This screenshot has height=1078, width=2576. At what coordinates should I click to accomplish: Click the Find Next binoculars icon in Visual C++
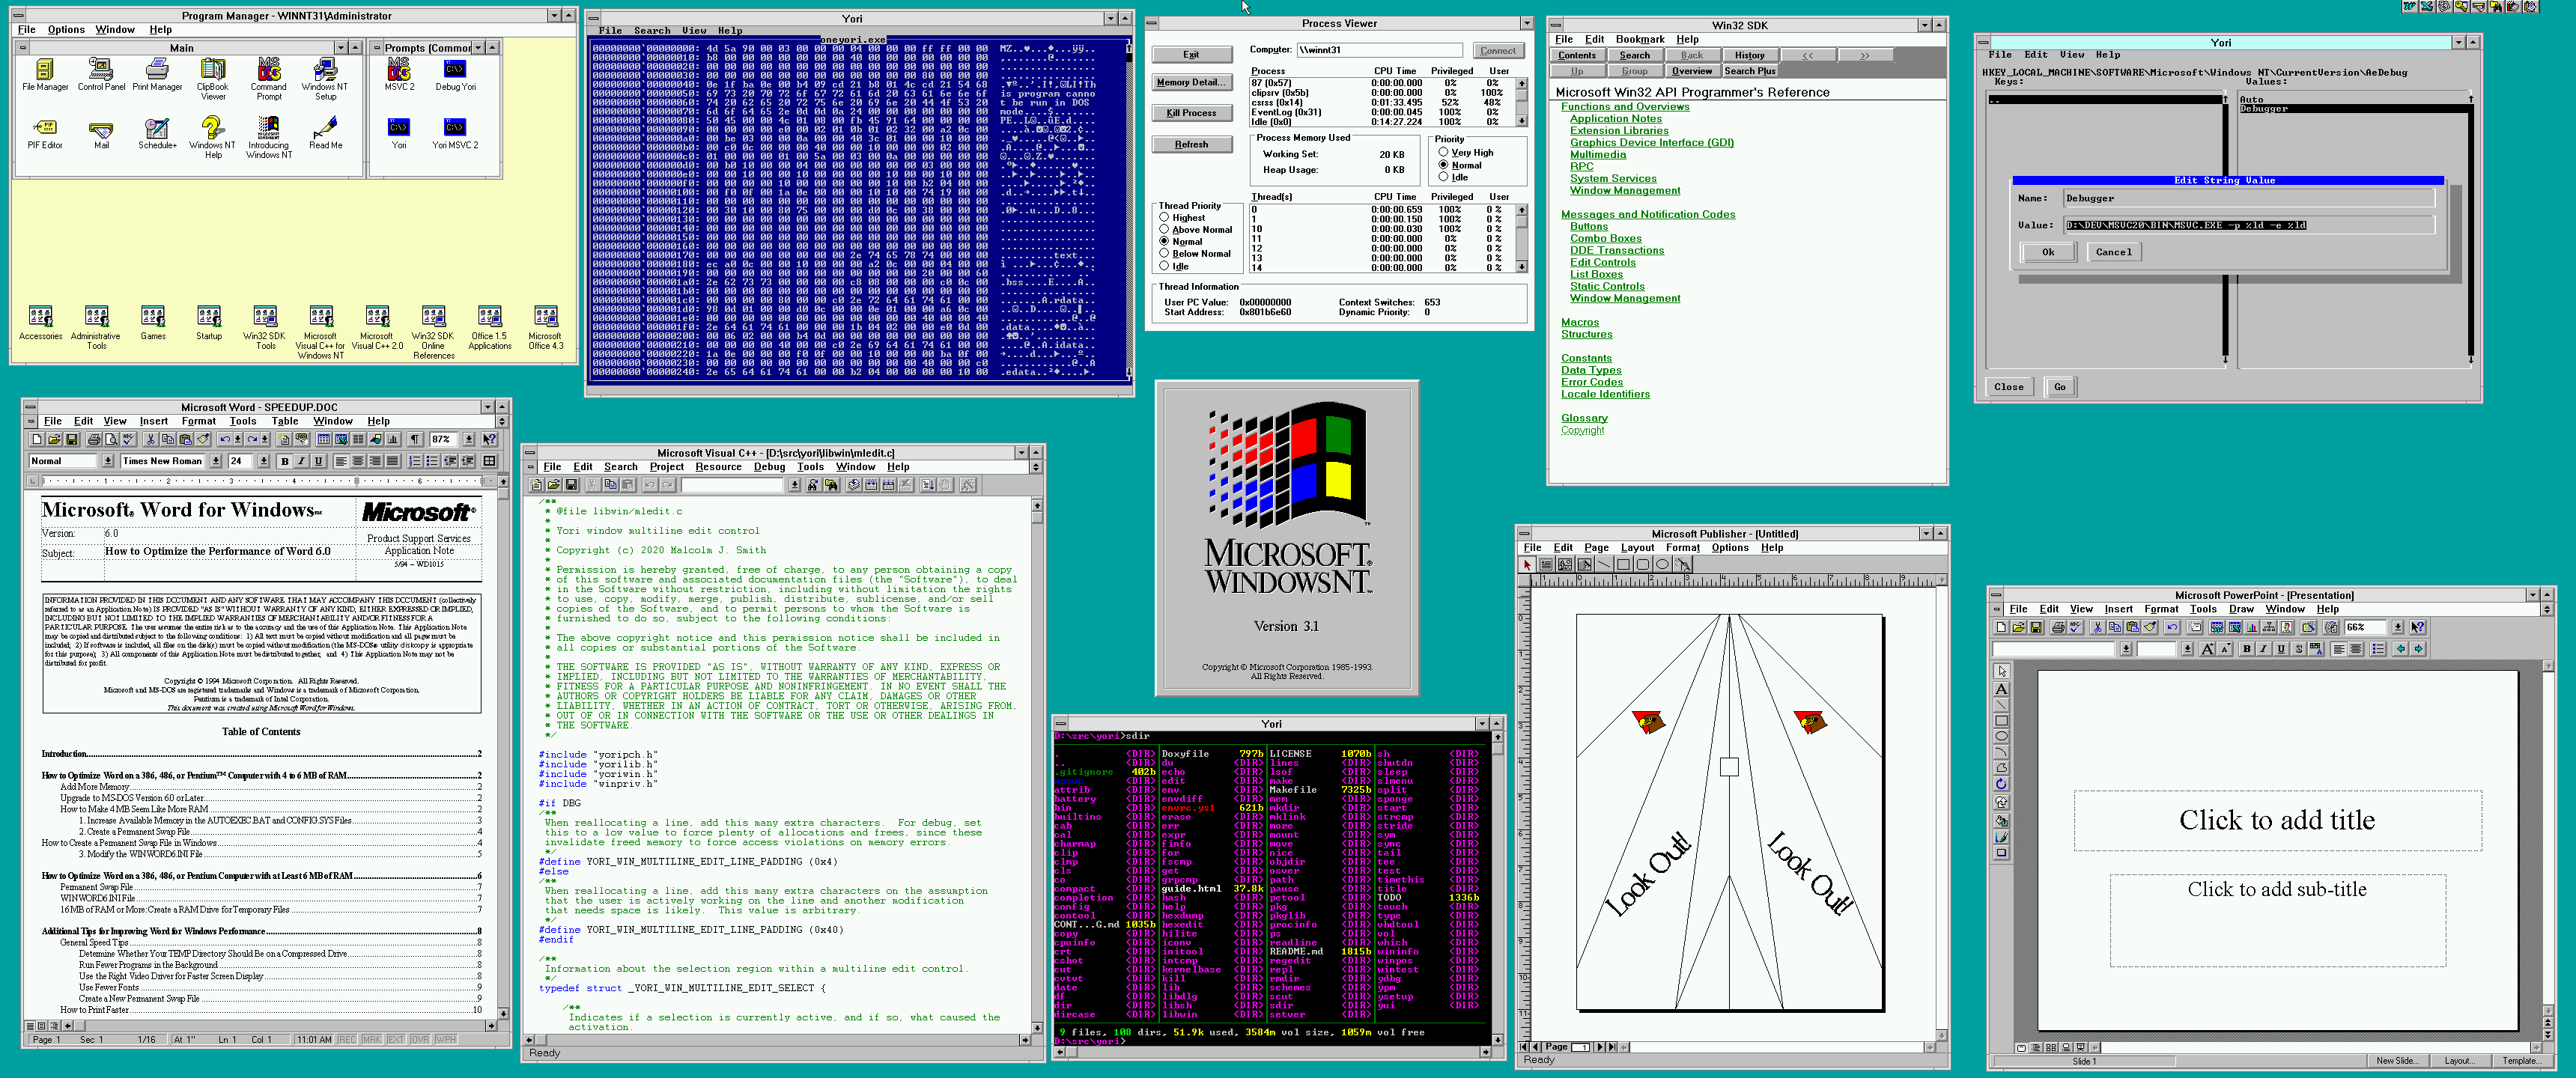(x=814, y=485)
